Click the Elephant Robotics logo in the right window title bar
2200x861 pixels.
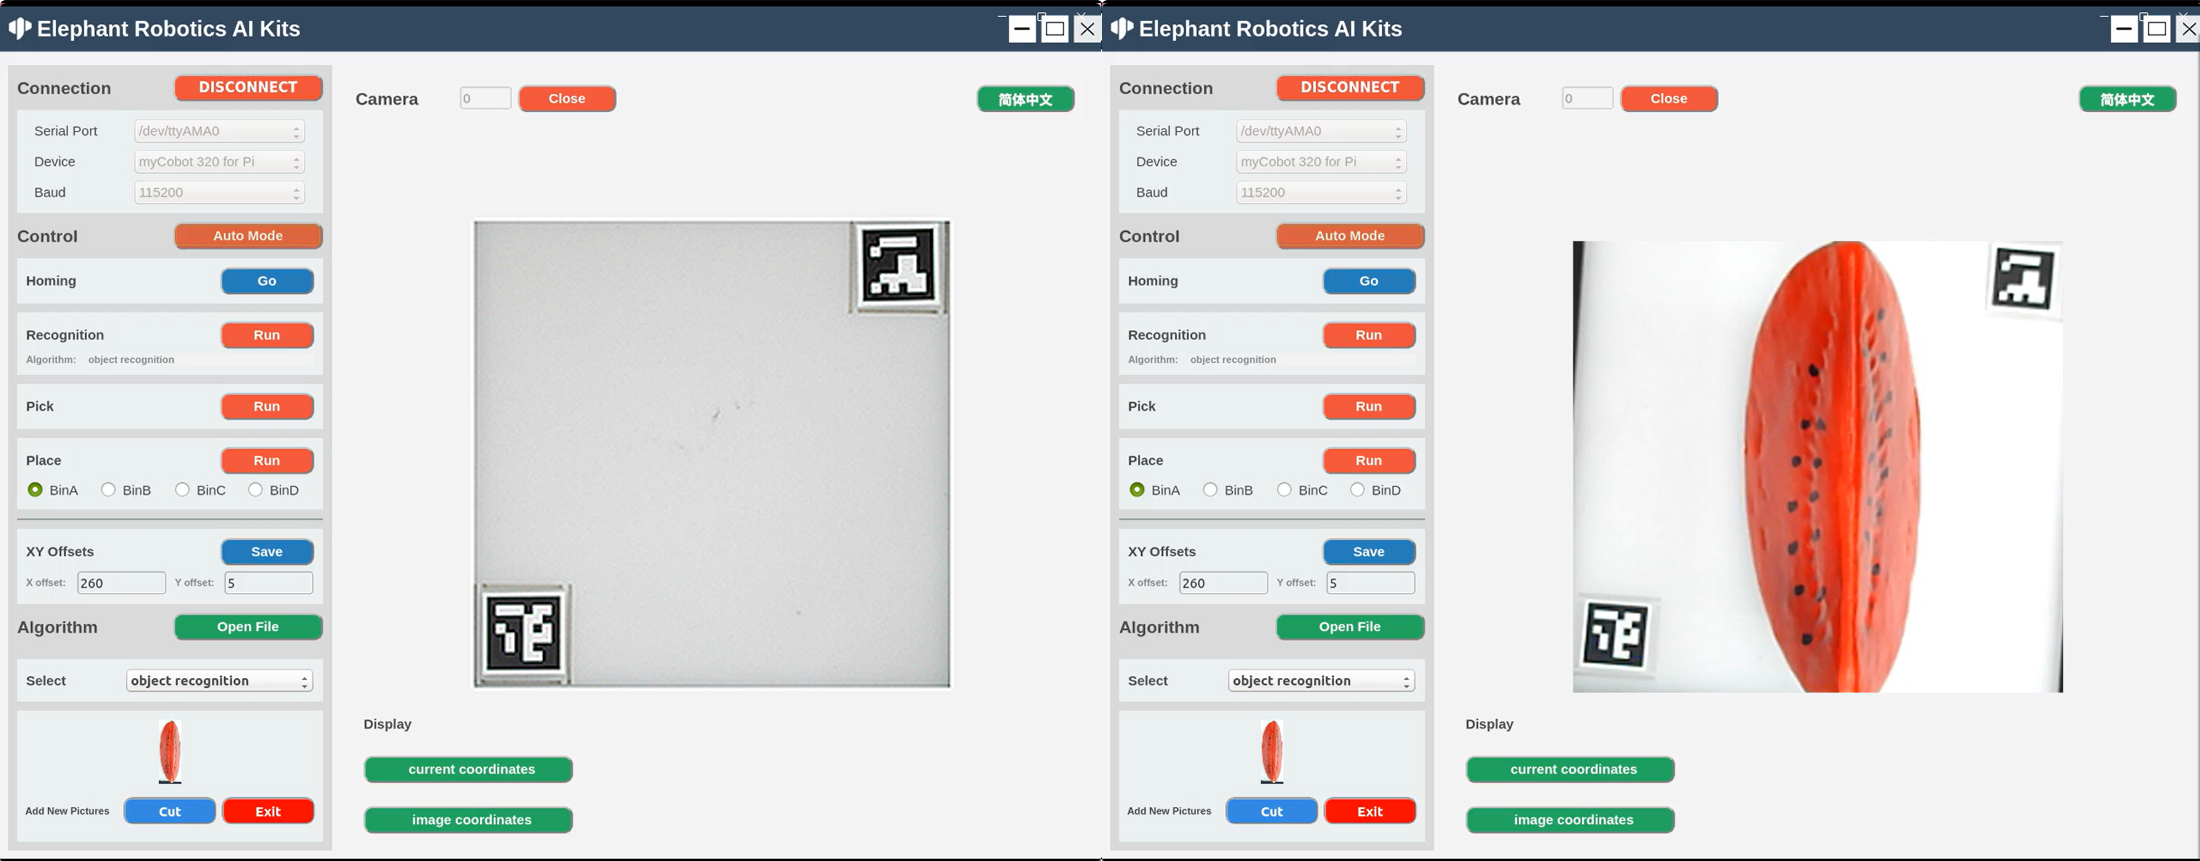pyautogui.click(x=1122, y=29)
